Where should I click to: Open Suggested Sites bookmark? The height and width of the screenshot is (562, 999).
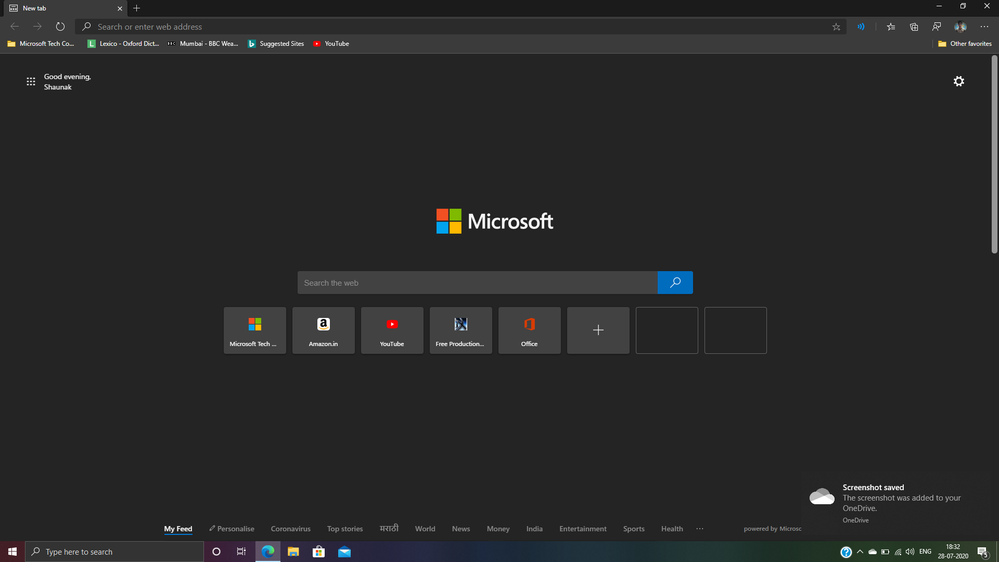276,44
